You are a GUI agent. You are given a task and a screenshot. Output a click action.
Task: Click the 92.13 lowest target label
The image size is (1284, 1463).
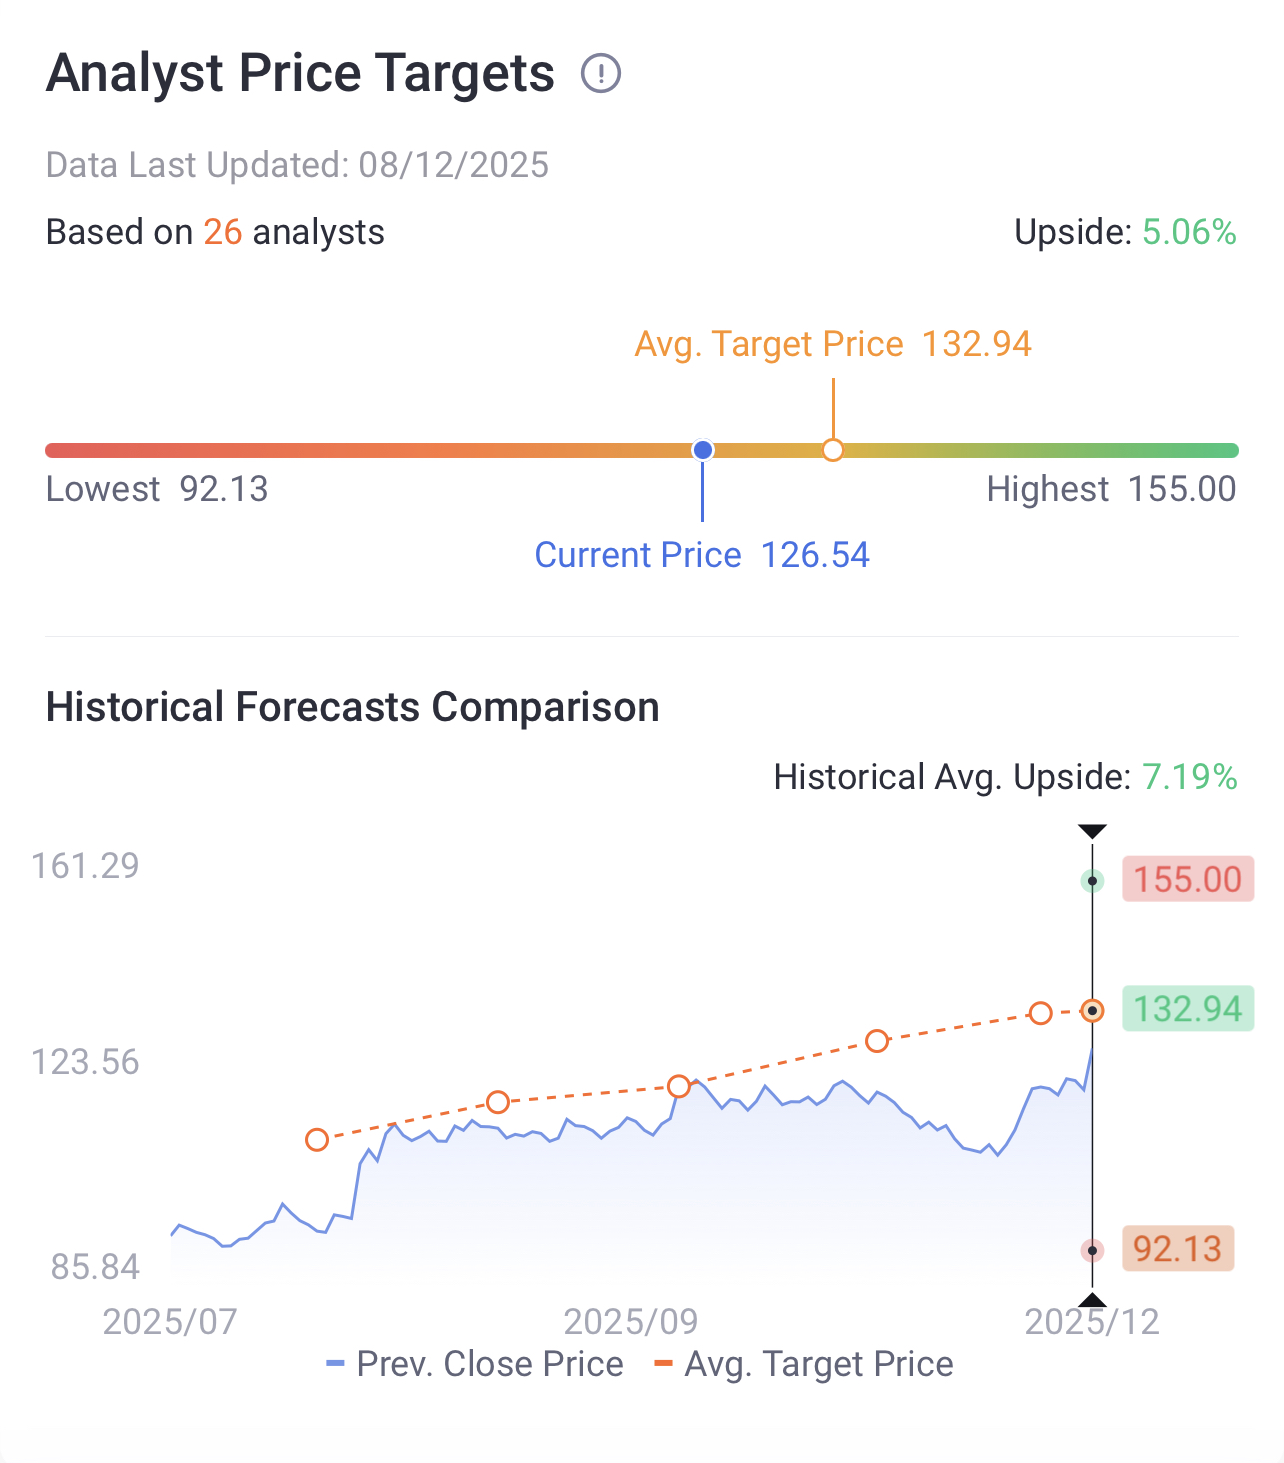tap(1177, 1249)
